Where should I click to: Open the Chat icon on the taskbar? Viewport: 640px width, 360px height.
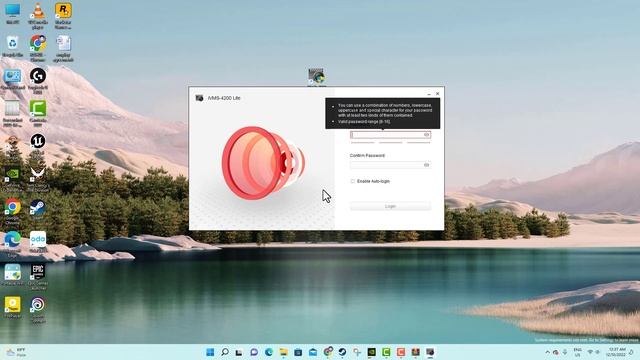tap(254, 352)
